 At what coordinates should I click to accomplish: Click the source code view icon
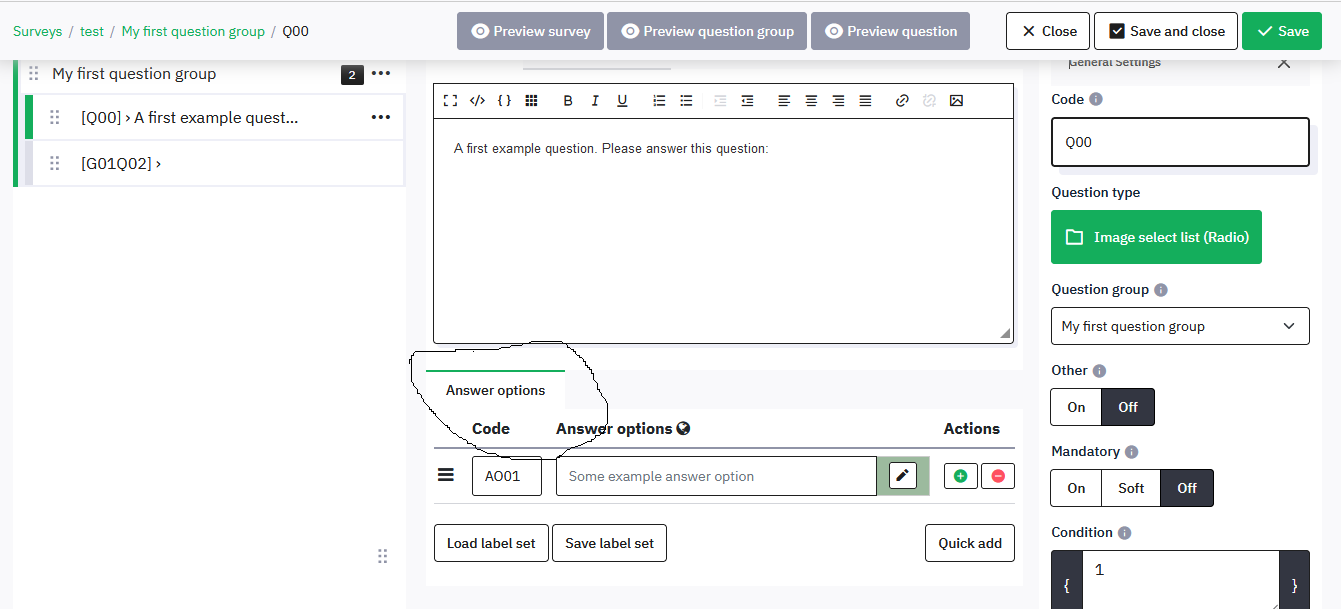[477, 101]
